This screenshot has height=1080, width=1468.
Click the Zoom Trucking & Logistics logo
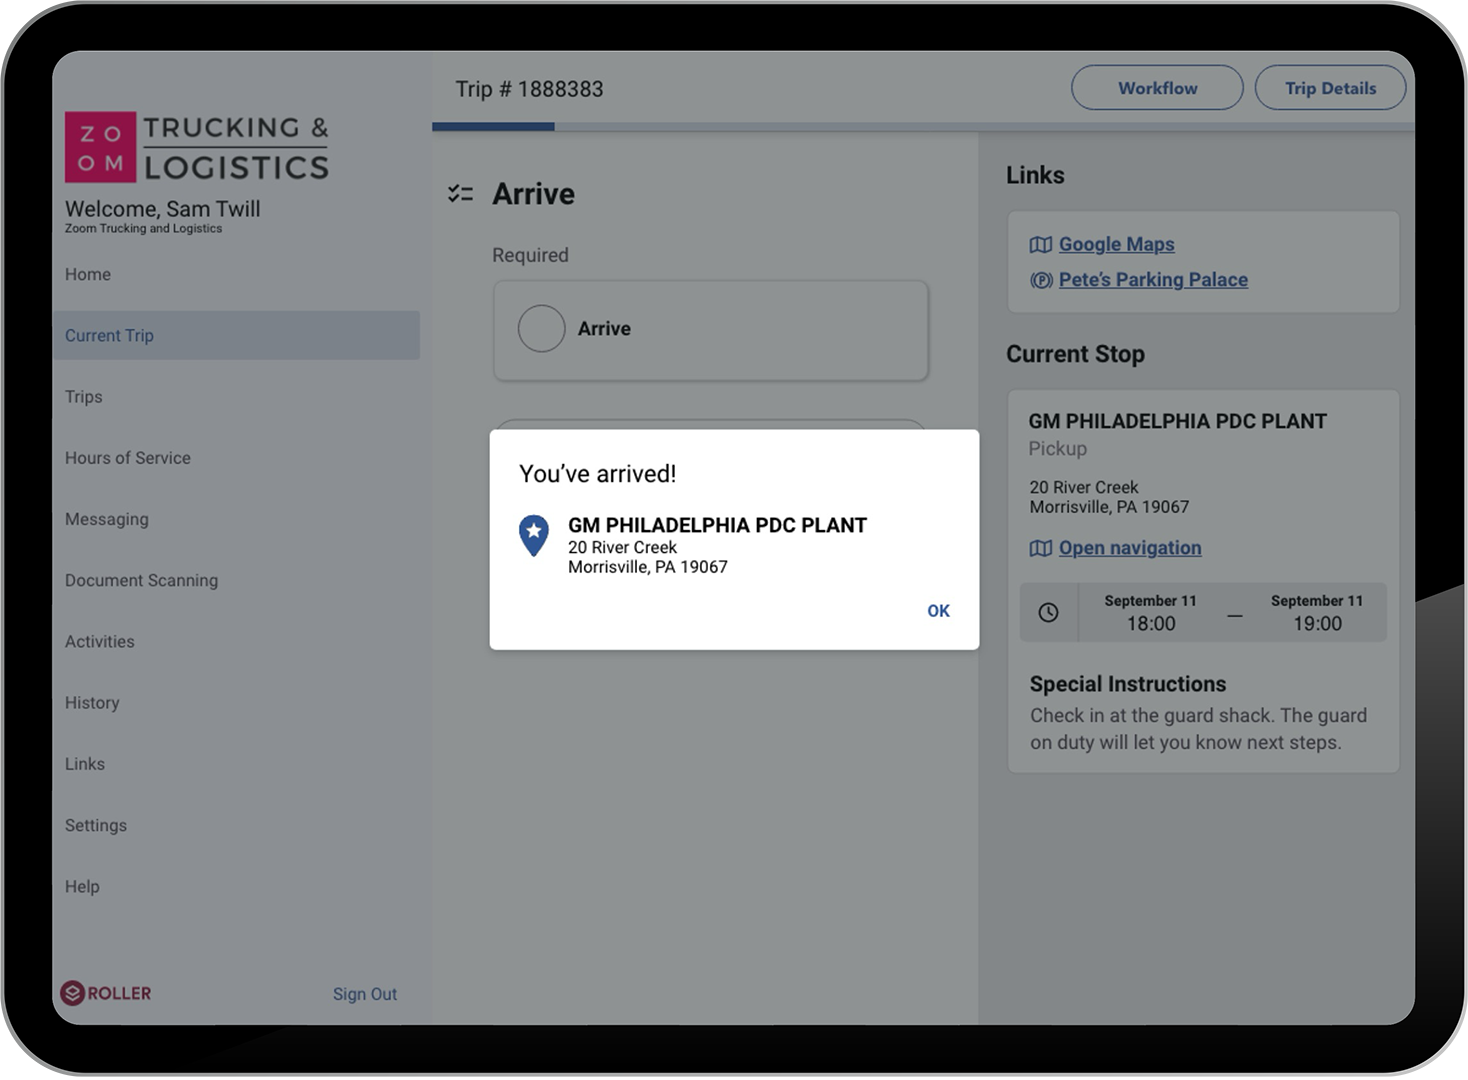click(197, 147)
